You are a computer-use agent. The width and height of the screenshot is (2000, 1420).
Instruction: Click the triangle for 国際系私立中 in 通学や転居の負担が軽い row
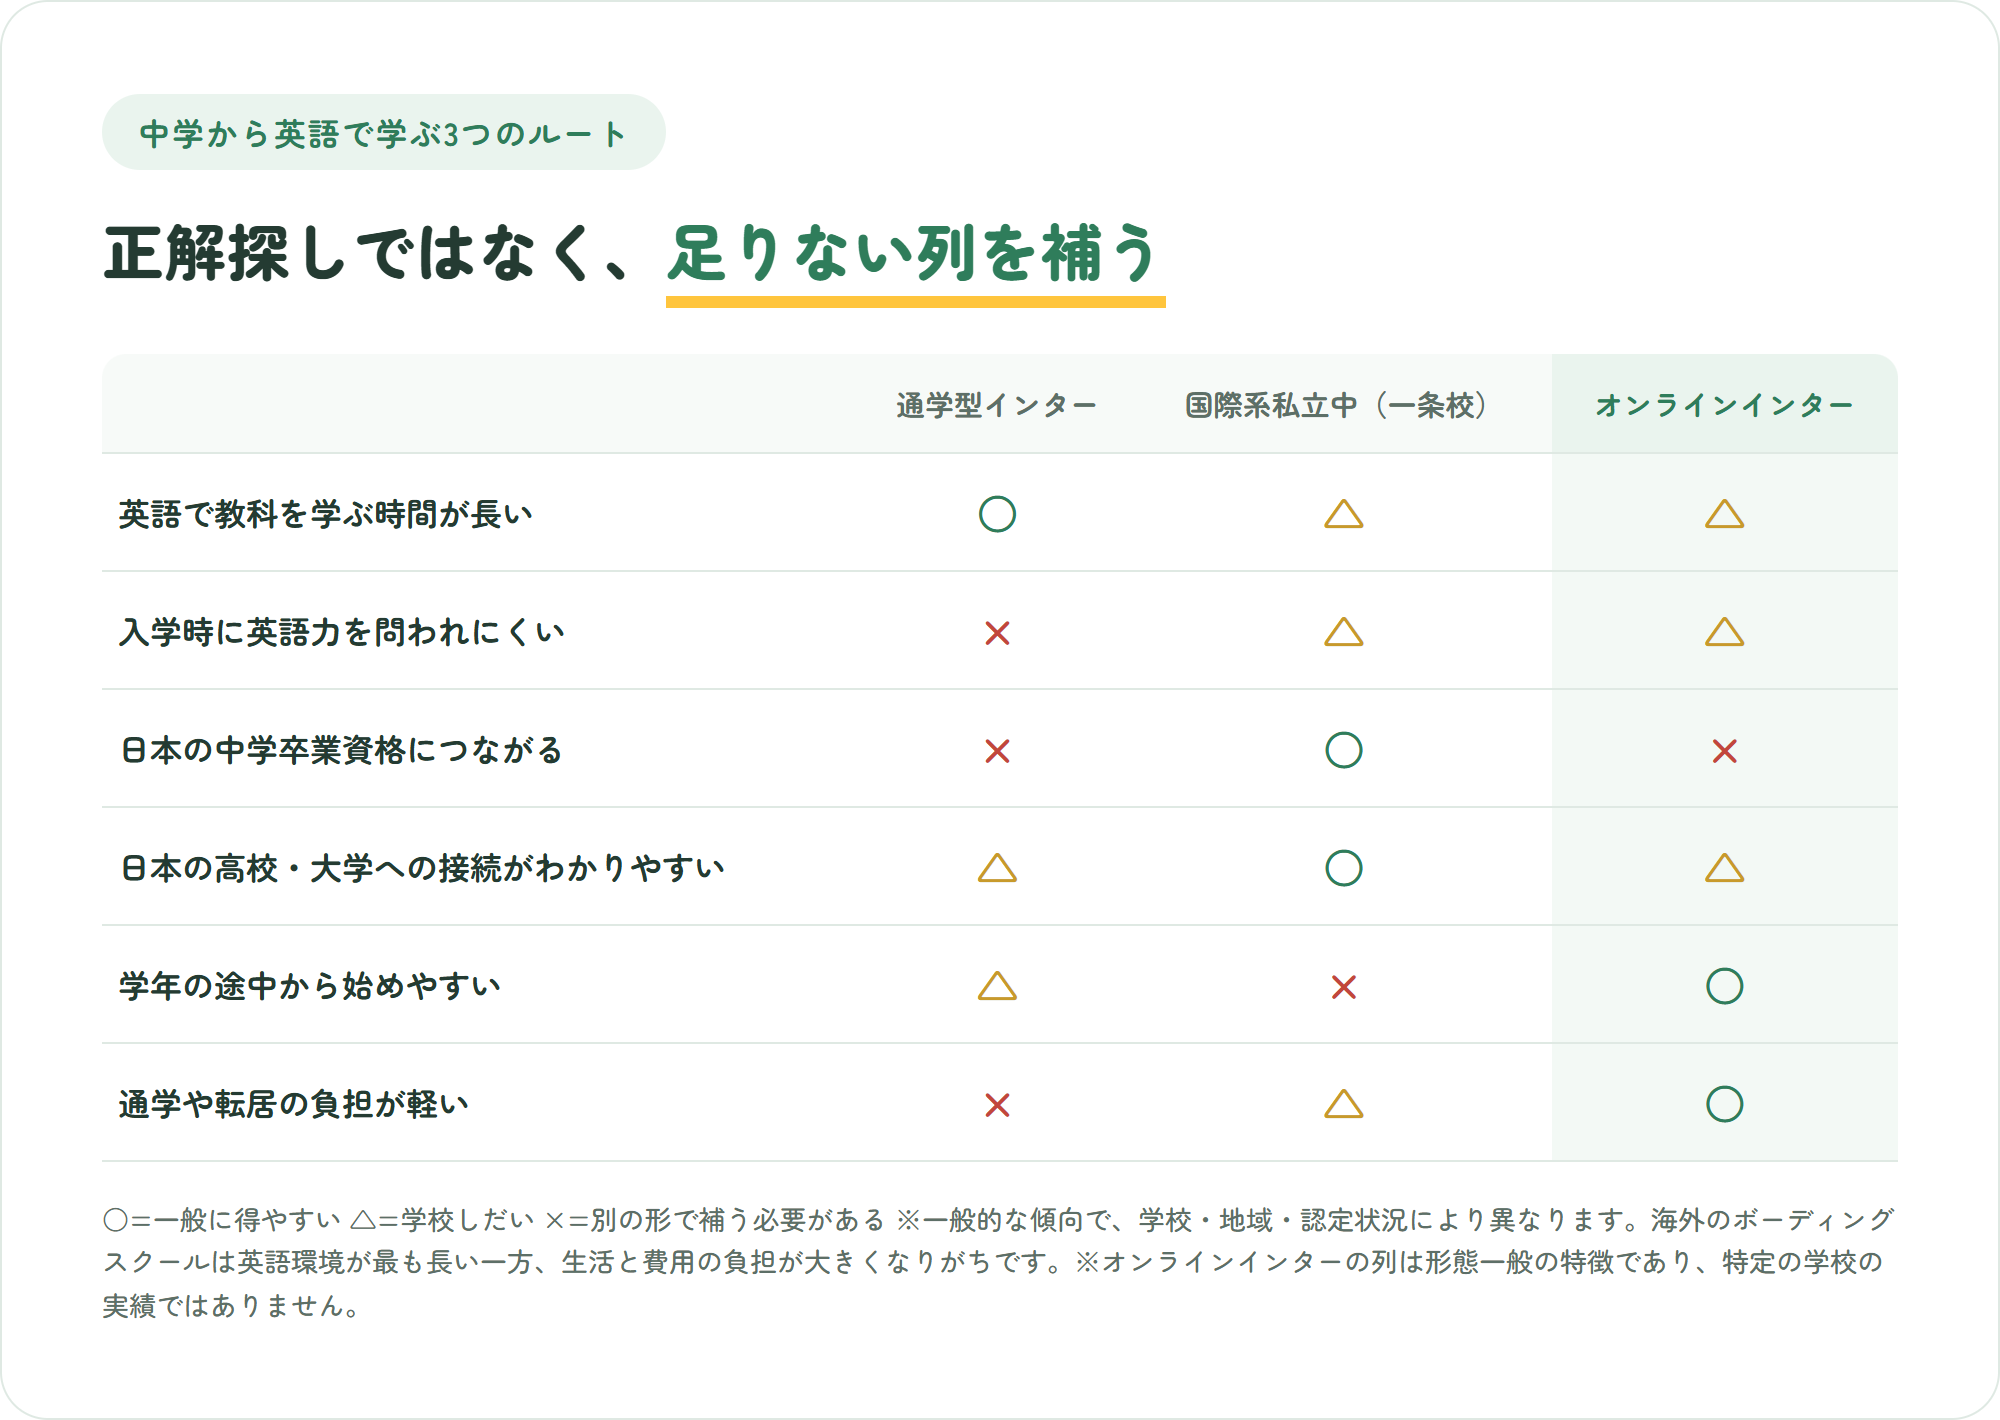coord(1344,1104)
